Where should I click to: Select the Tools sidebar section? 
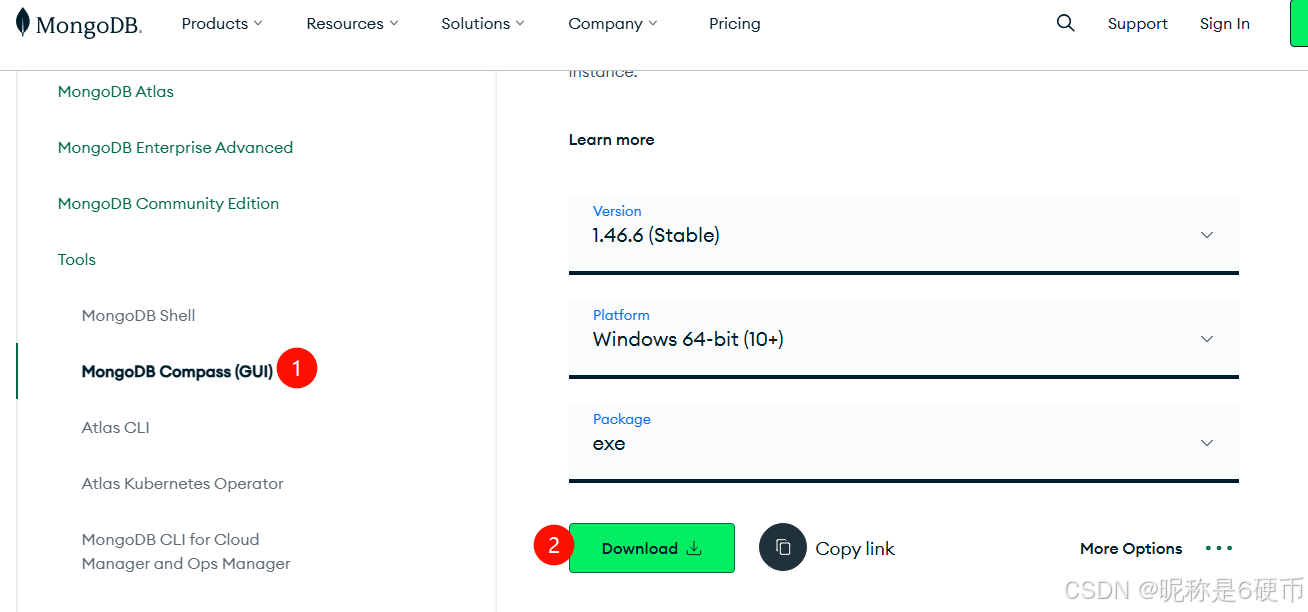(77, 259)
